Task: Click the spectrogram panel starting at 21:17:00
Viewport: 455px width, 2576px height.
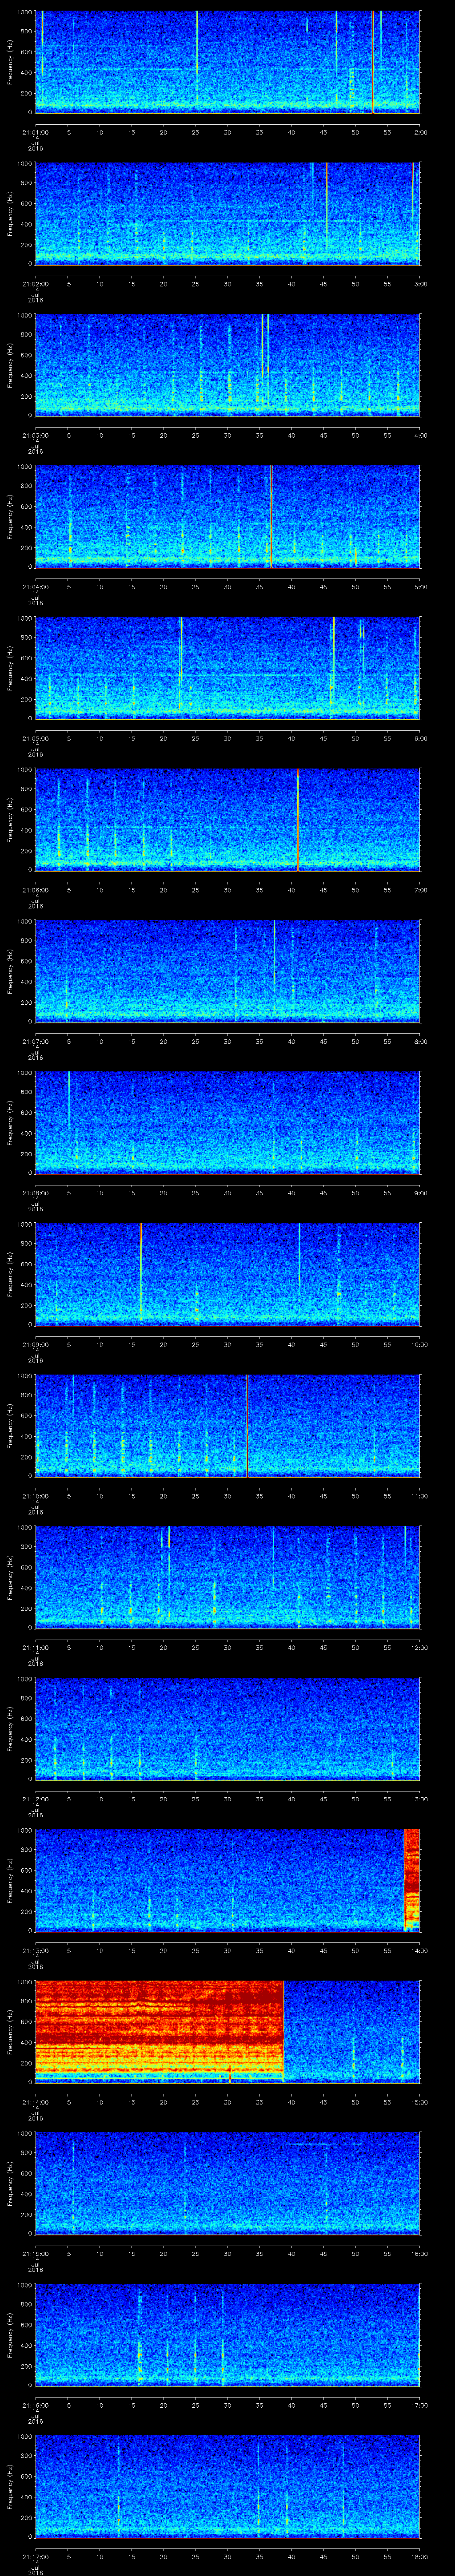Action: (228, 2486)
